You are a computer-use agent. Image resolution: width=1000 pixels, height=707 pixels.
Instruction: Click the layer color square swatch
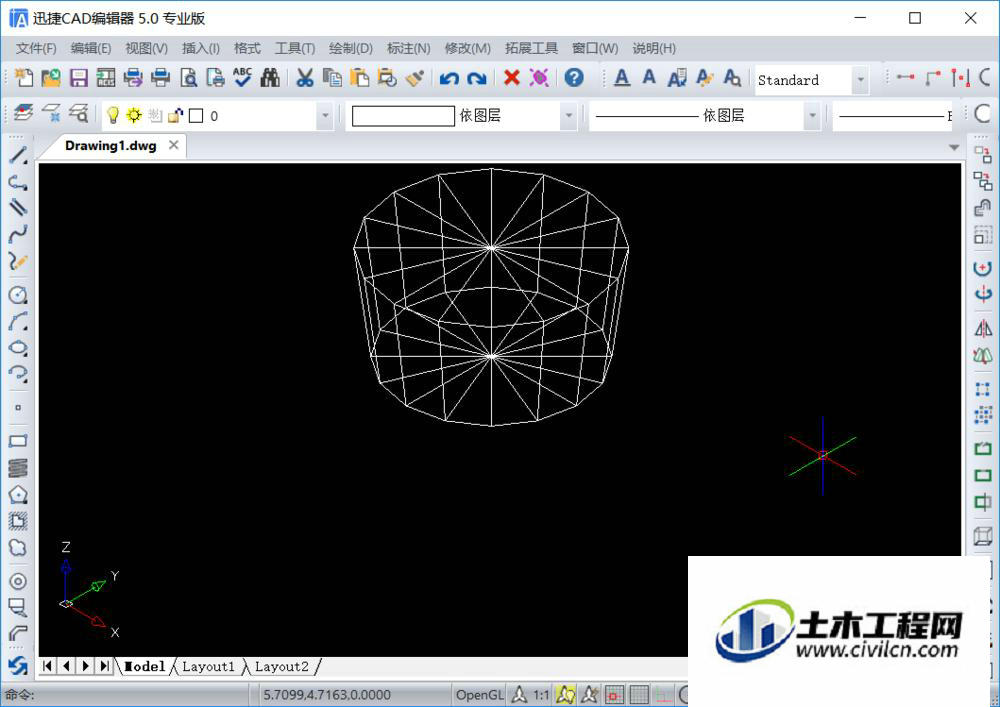[x=196, y=116]
